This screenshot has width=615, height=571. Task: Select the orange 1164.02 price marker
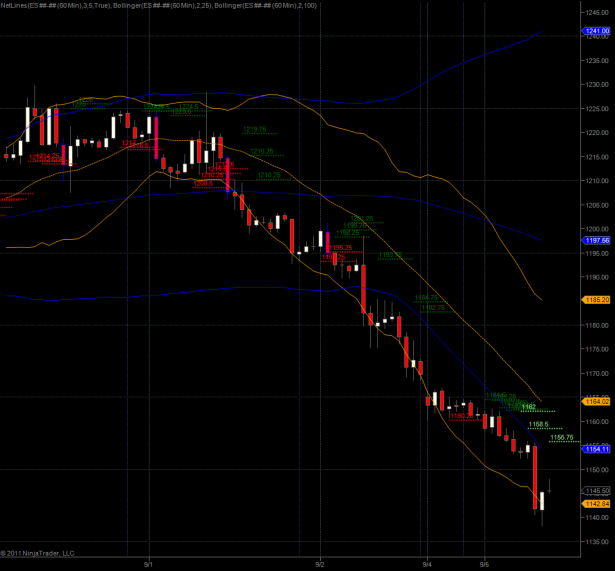tap(598, 402)
